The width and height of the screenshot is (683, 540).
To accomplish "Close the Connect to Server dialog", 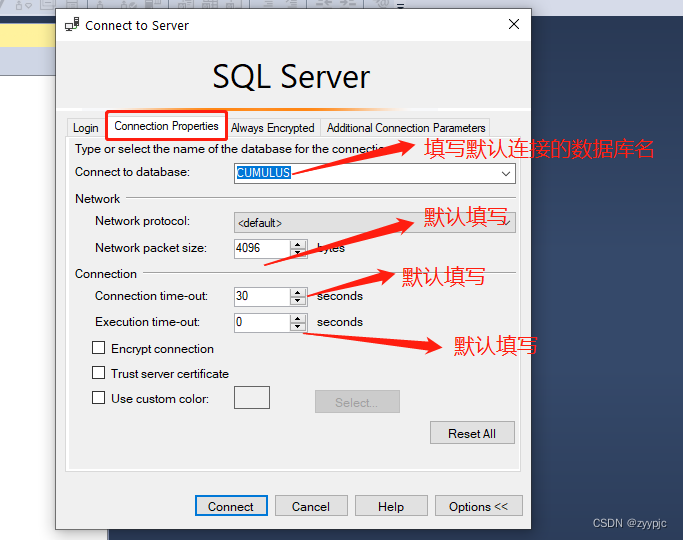I will 514,24.
